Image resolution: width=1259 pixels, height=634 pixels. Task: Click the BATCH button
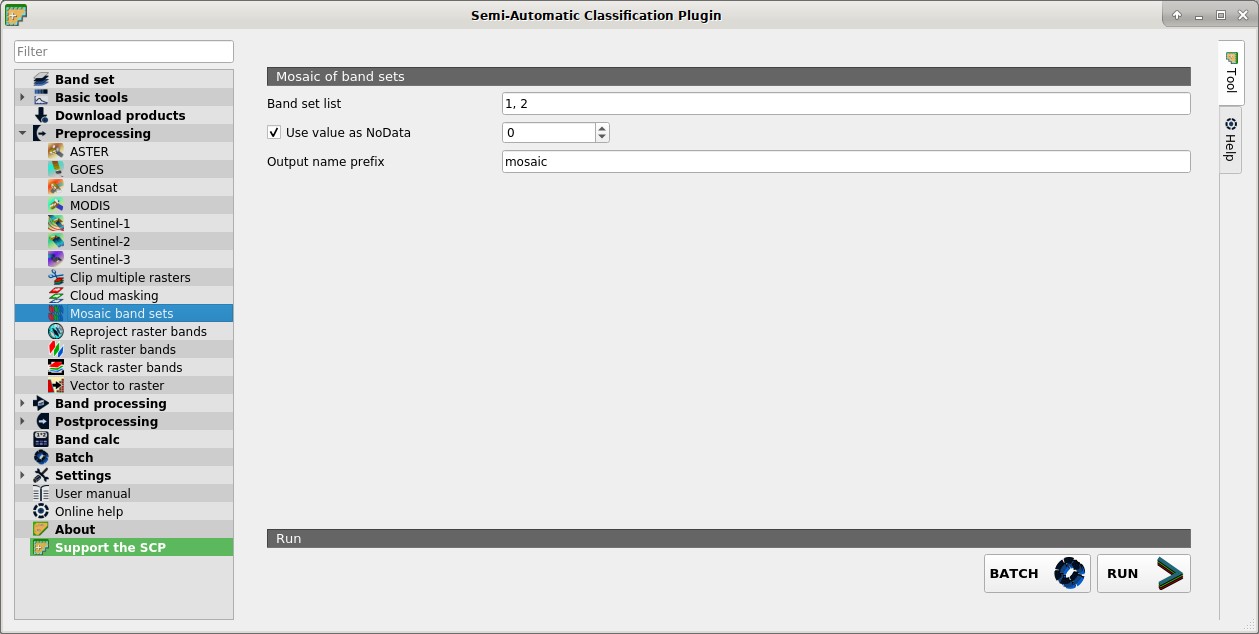click(x=1037, y=573)
